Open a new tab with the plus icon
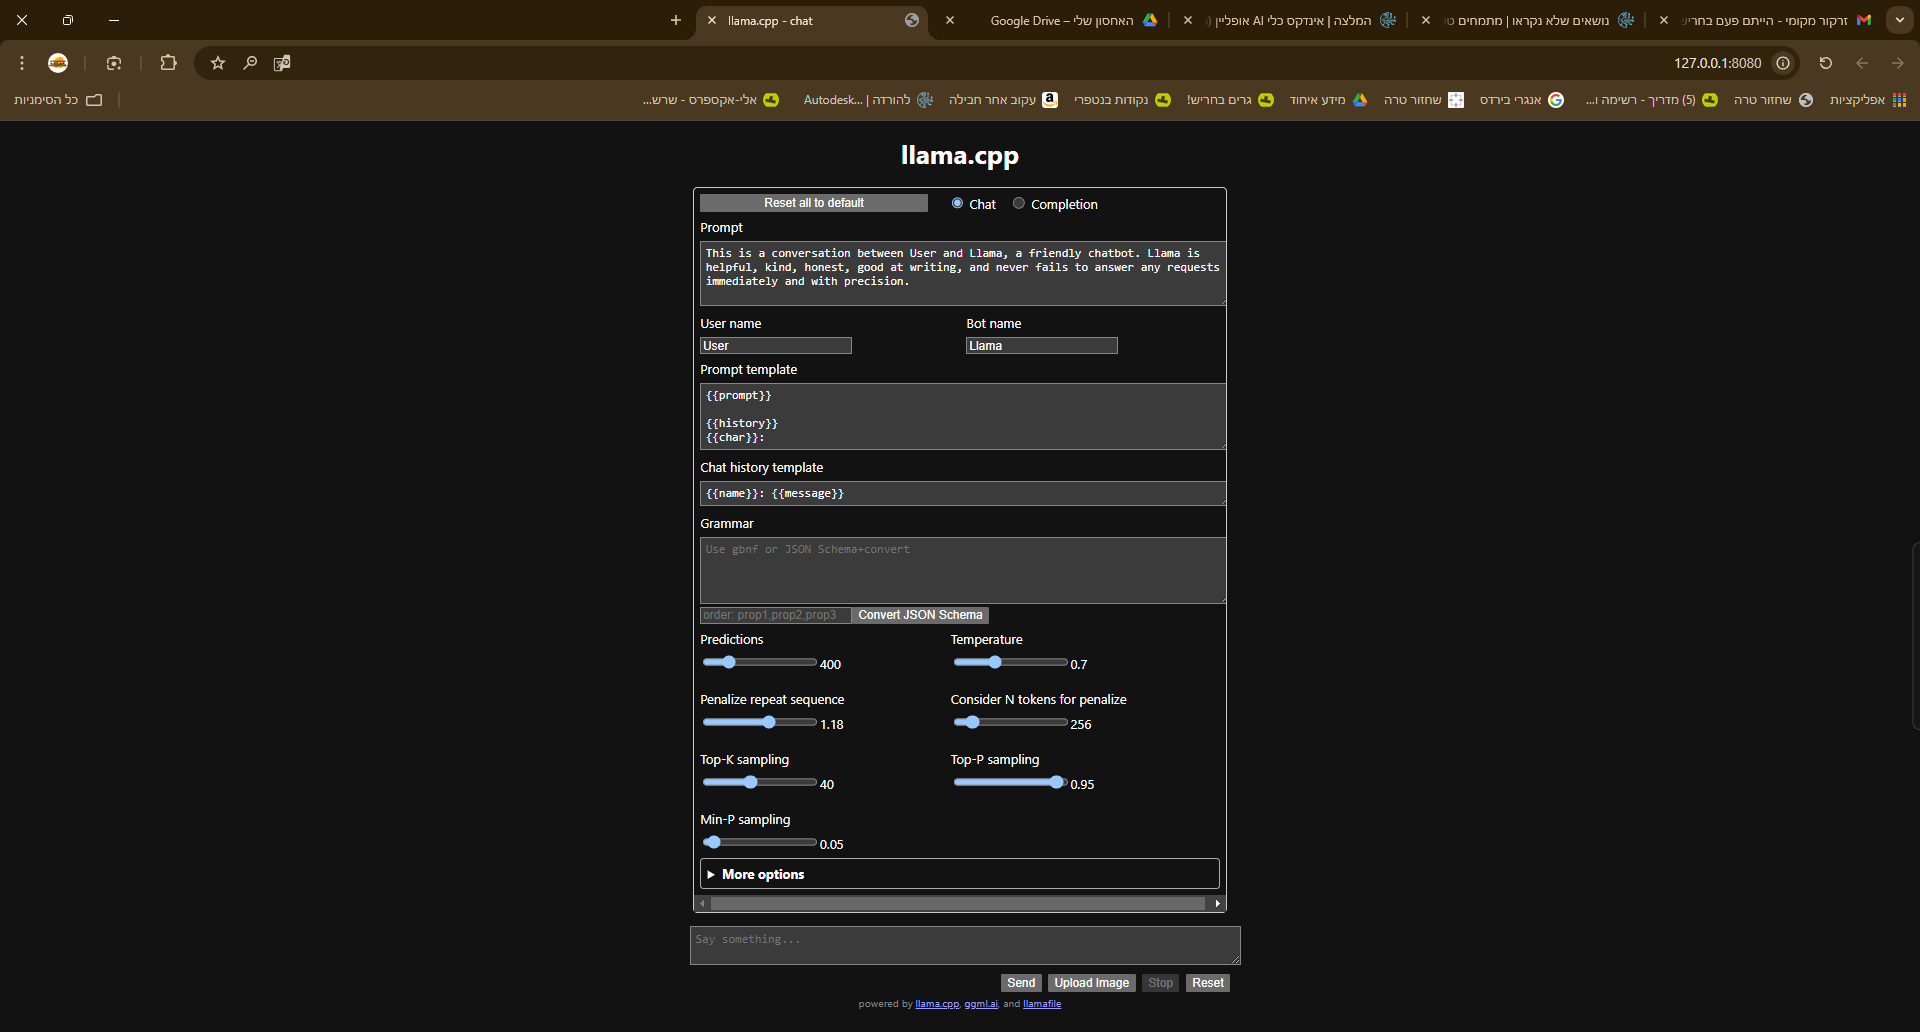This screenshot has height=1032, width=1920. coord(676,20)
